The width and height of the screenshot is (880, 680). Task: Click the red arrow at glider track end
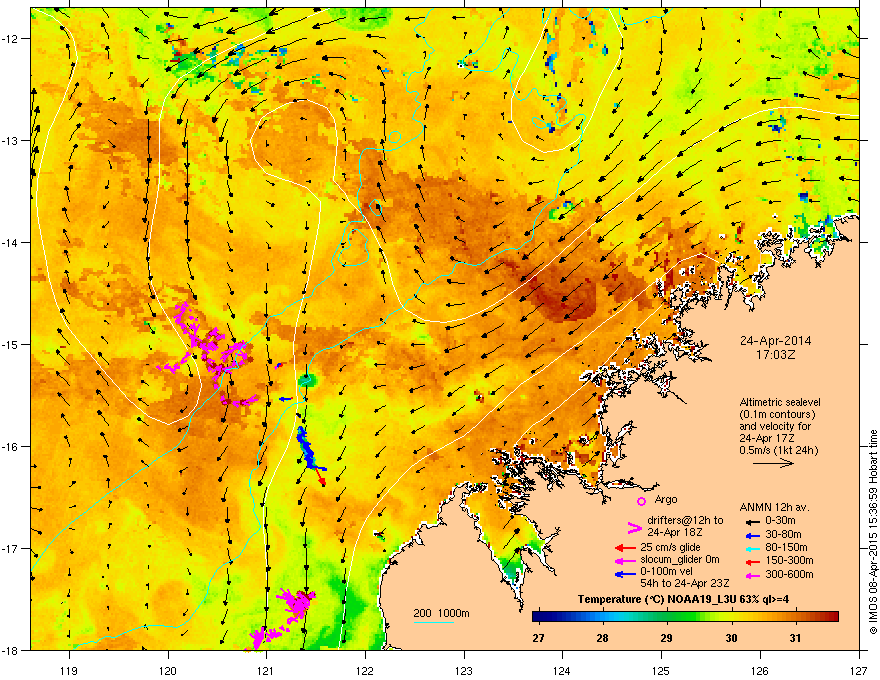point(319,477)
